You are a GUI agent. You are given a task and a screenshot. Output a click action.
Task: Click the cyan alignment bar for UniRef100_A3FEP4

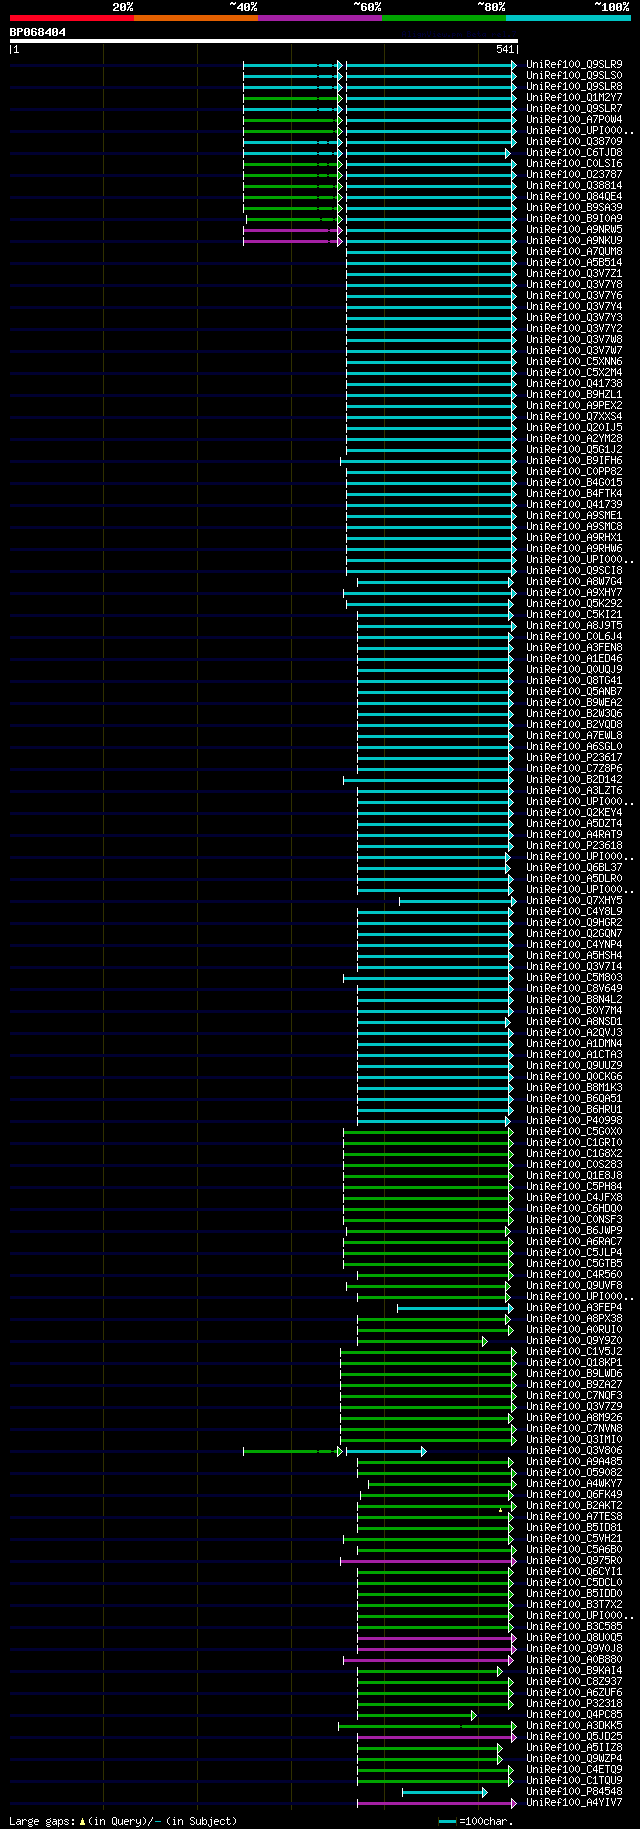tap(455, 1308)
